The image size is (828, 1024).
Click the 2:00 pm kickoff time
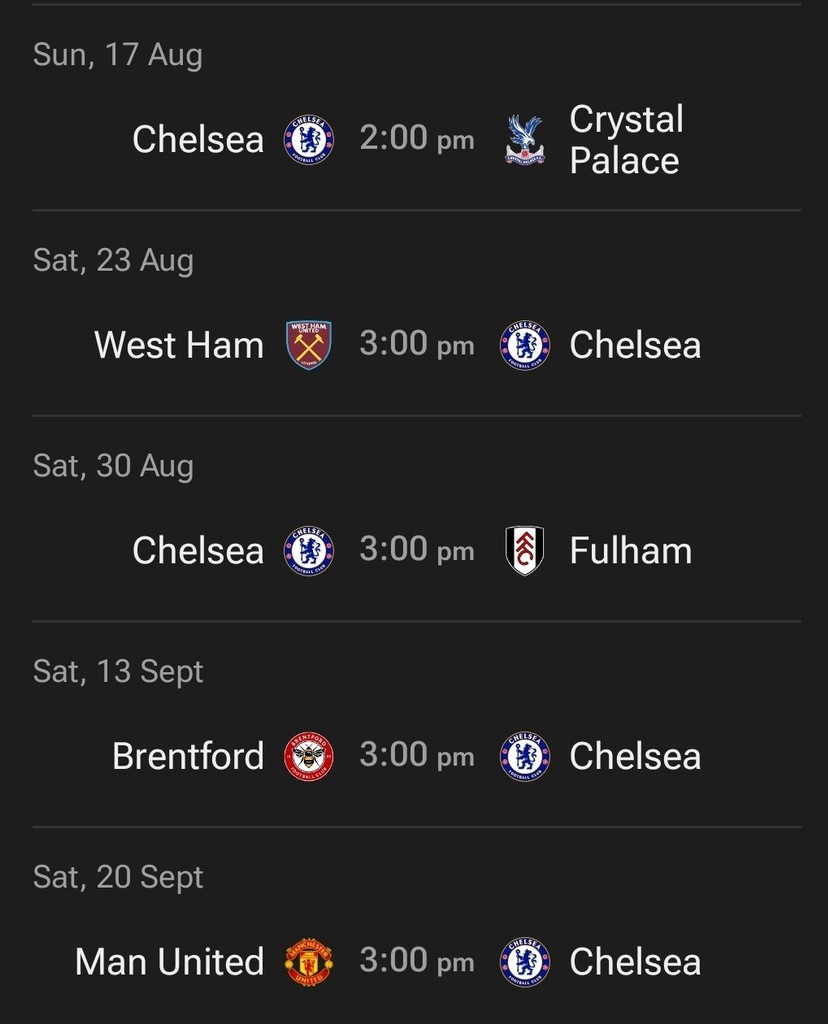(416, 139)
